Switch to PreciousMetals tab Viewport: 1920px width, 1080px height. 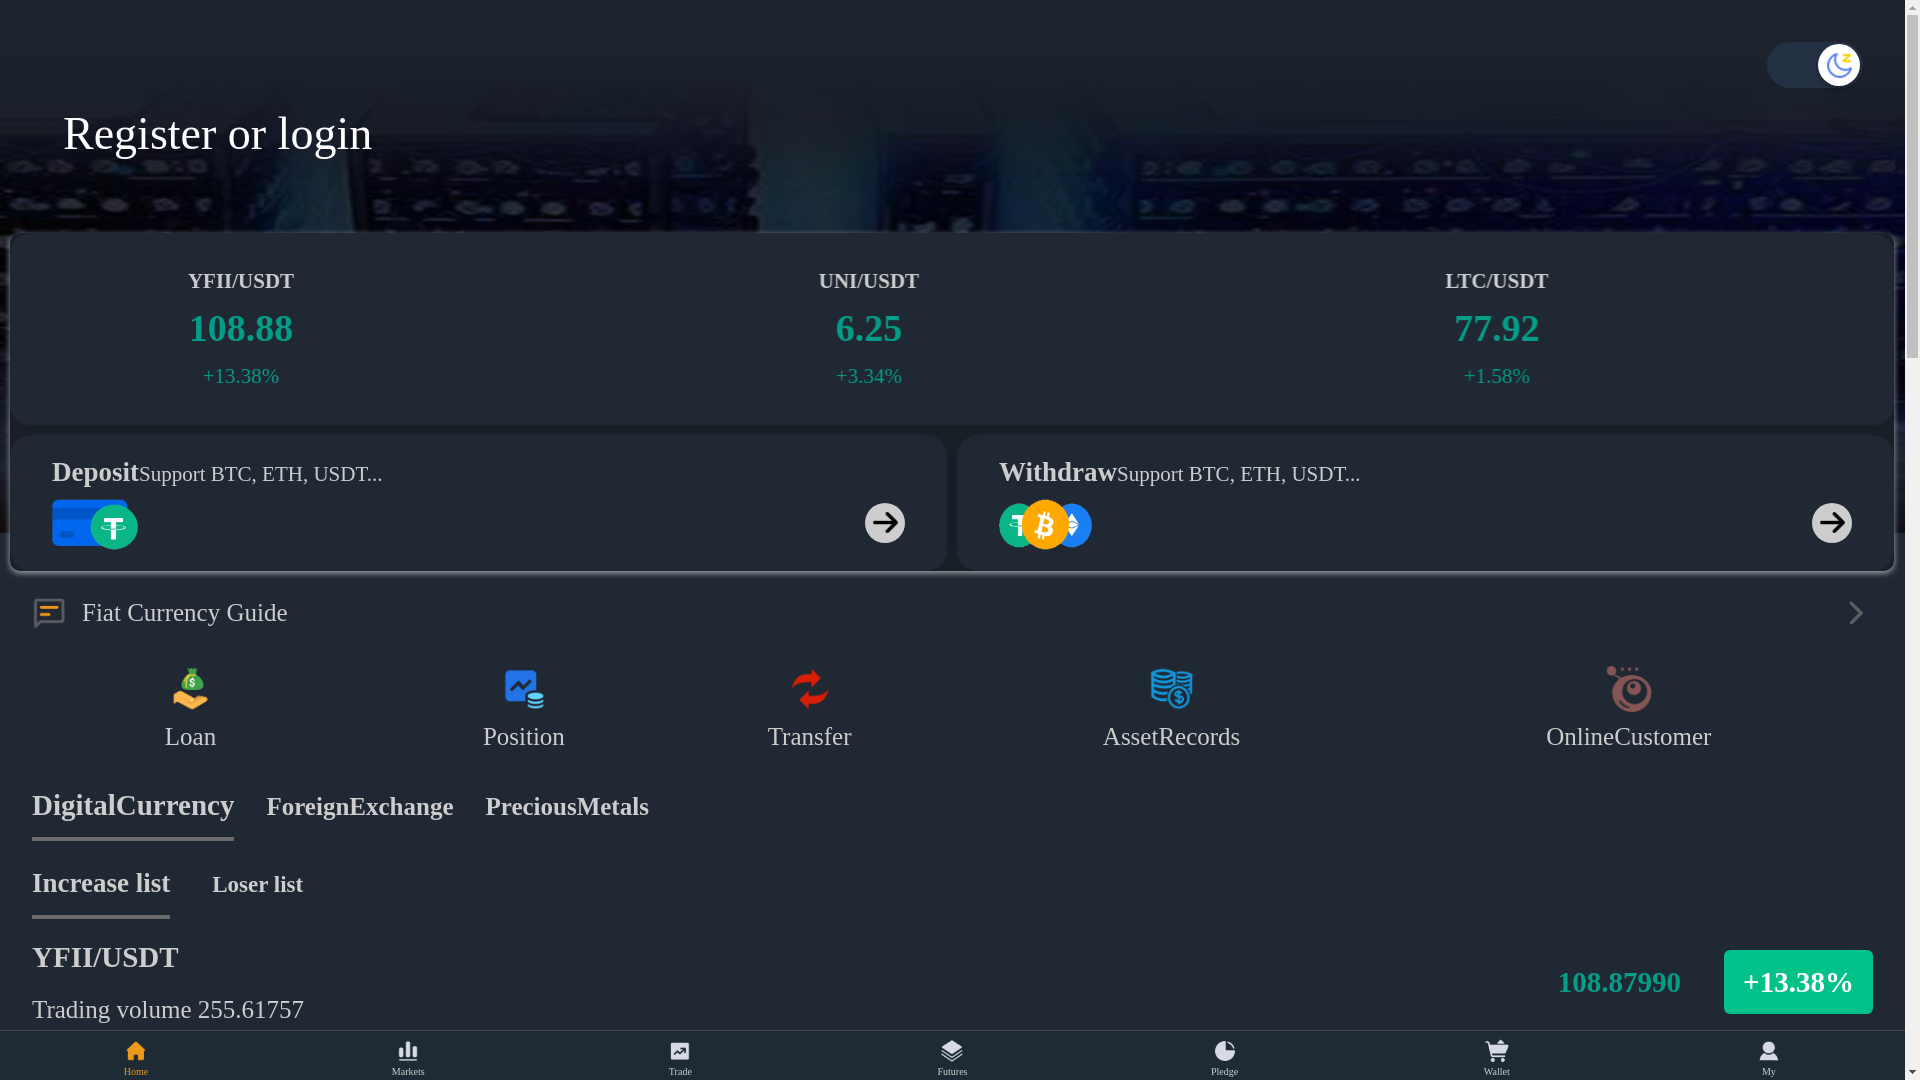pos(567,807)
